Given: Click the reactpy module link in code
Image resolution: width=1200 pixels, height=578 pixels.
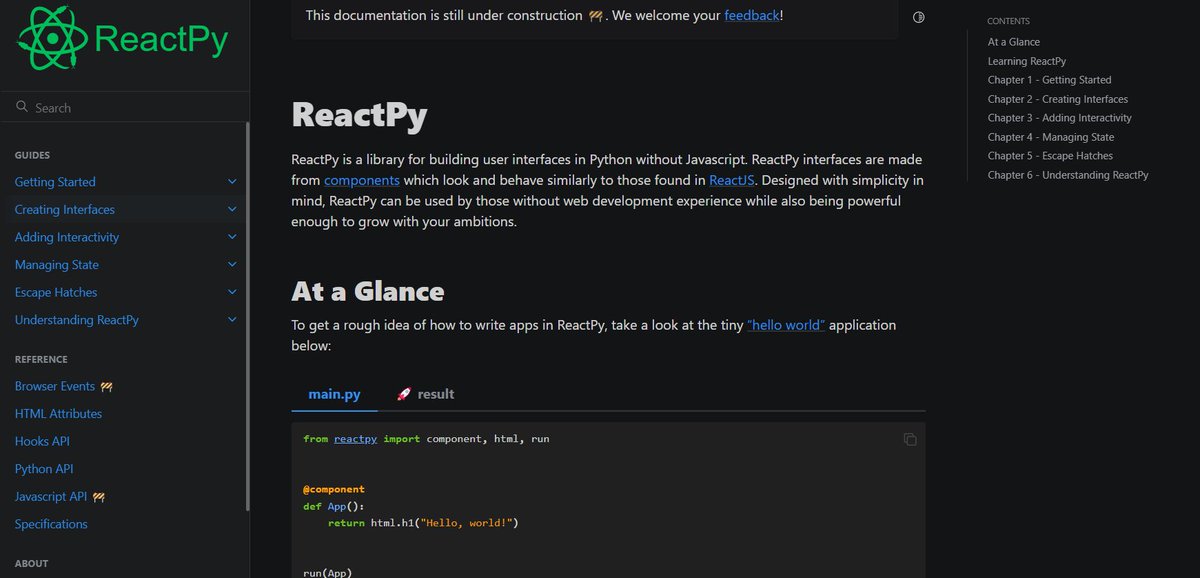Looking at the screenshot, I should 356,439.
